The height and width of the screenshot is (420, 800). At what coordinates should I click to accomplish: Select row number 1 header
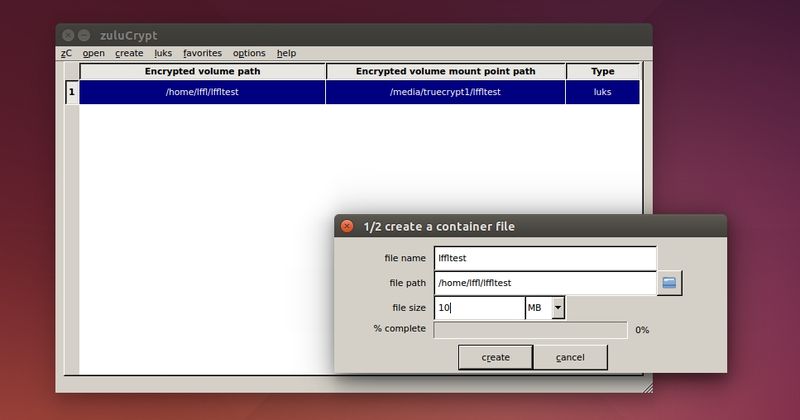pyautogui.click(x=71, y=92)
